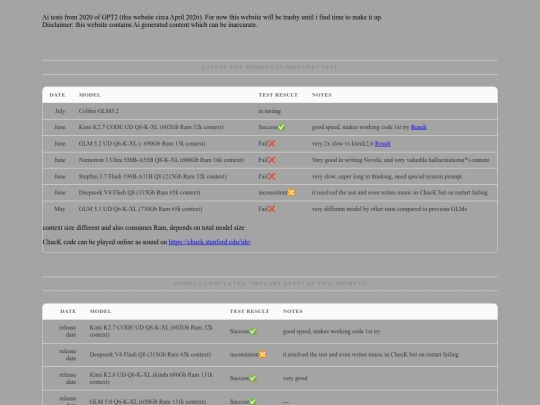Click the inconsistent shuffle icon in top table Deepseek row
This screenshot has height=405, width=540.
(x=291, y=193)
